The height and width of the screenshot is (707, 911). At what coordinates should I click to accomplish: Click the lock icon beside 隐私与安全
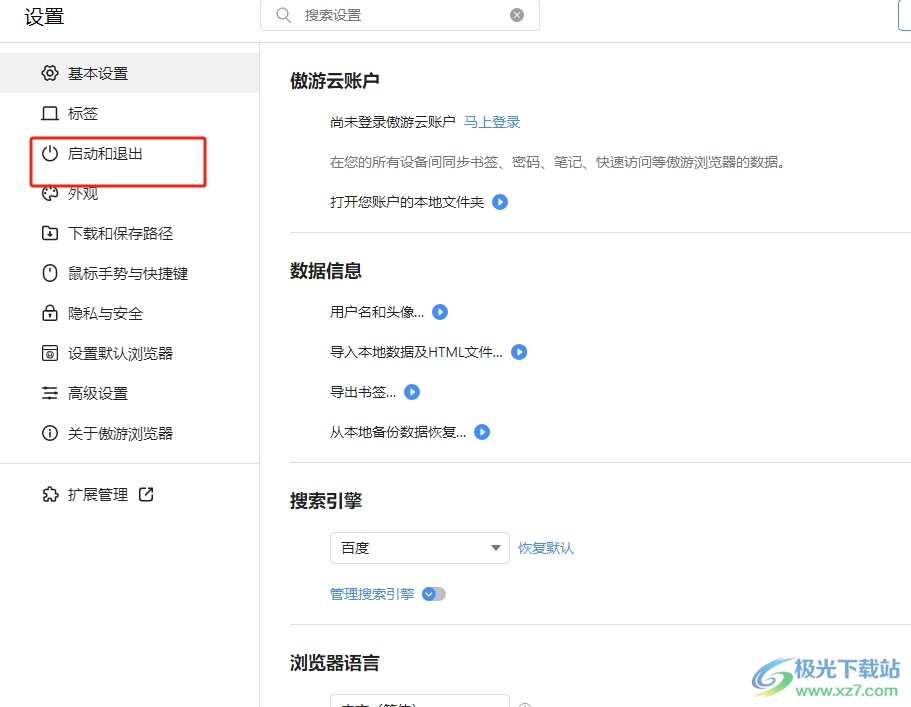pos(50,313)
